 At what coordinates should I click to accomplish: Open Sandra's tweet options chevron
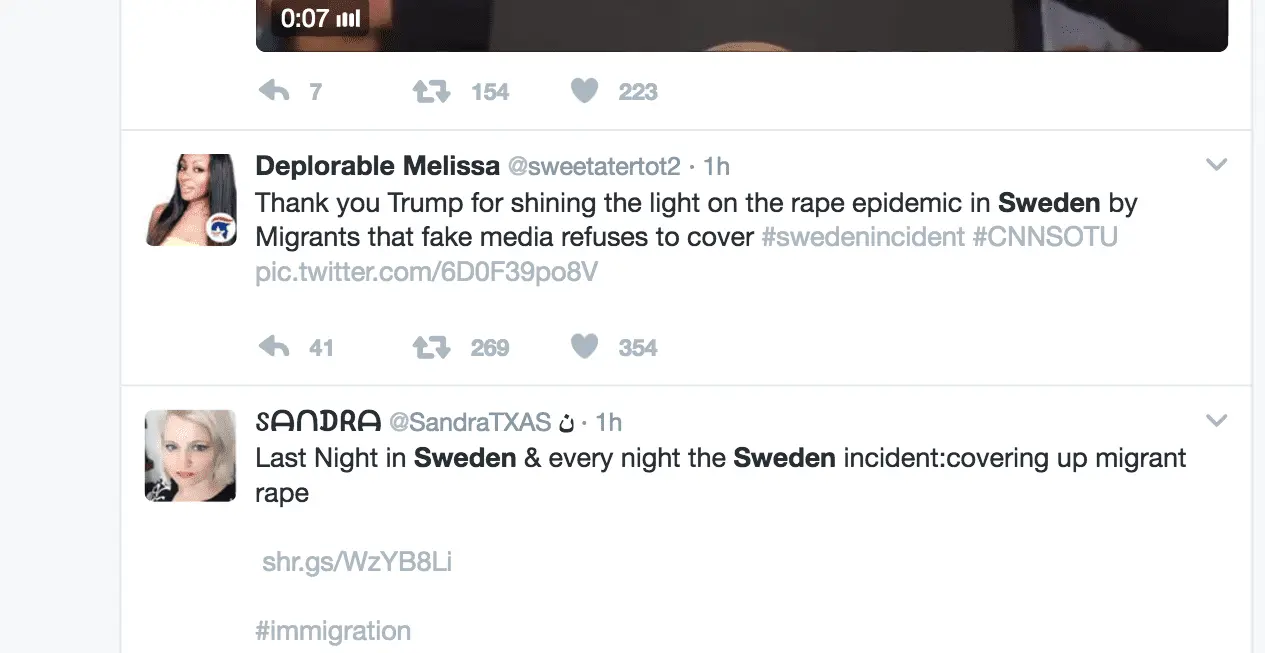pyautogui.click(x=1216, y=421)
